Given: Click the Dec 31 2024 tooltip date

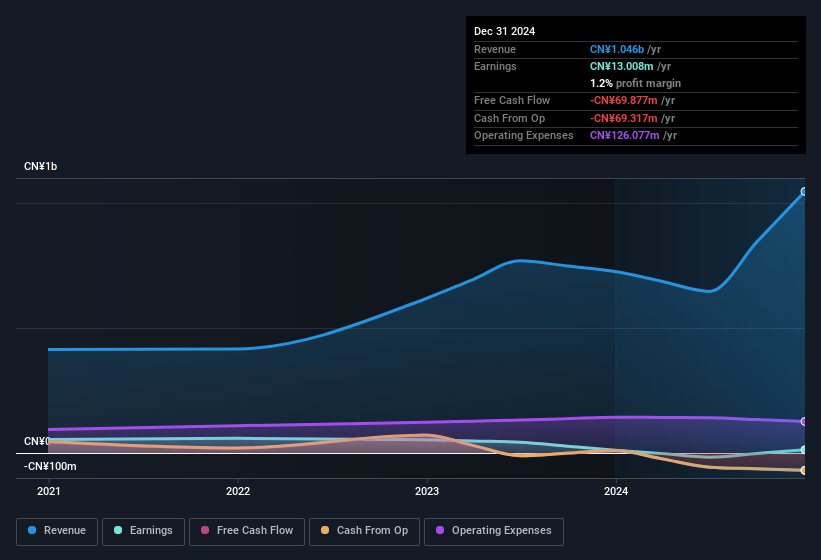Looking at the screenshot, I should click(504, 31).
